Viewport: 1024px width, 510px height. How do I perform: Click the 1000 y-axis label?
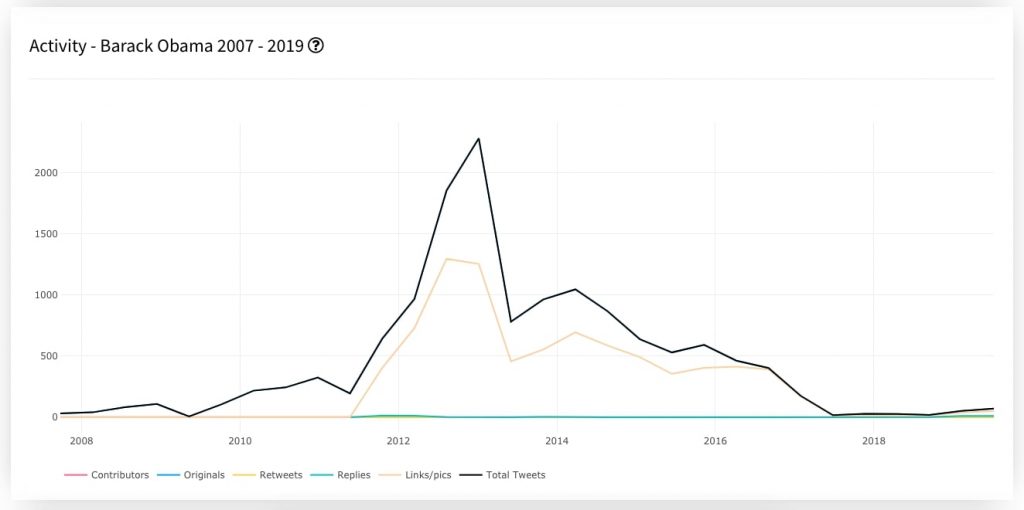48,295
